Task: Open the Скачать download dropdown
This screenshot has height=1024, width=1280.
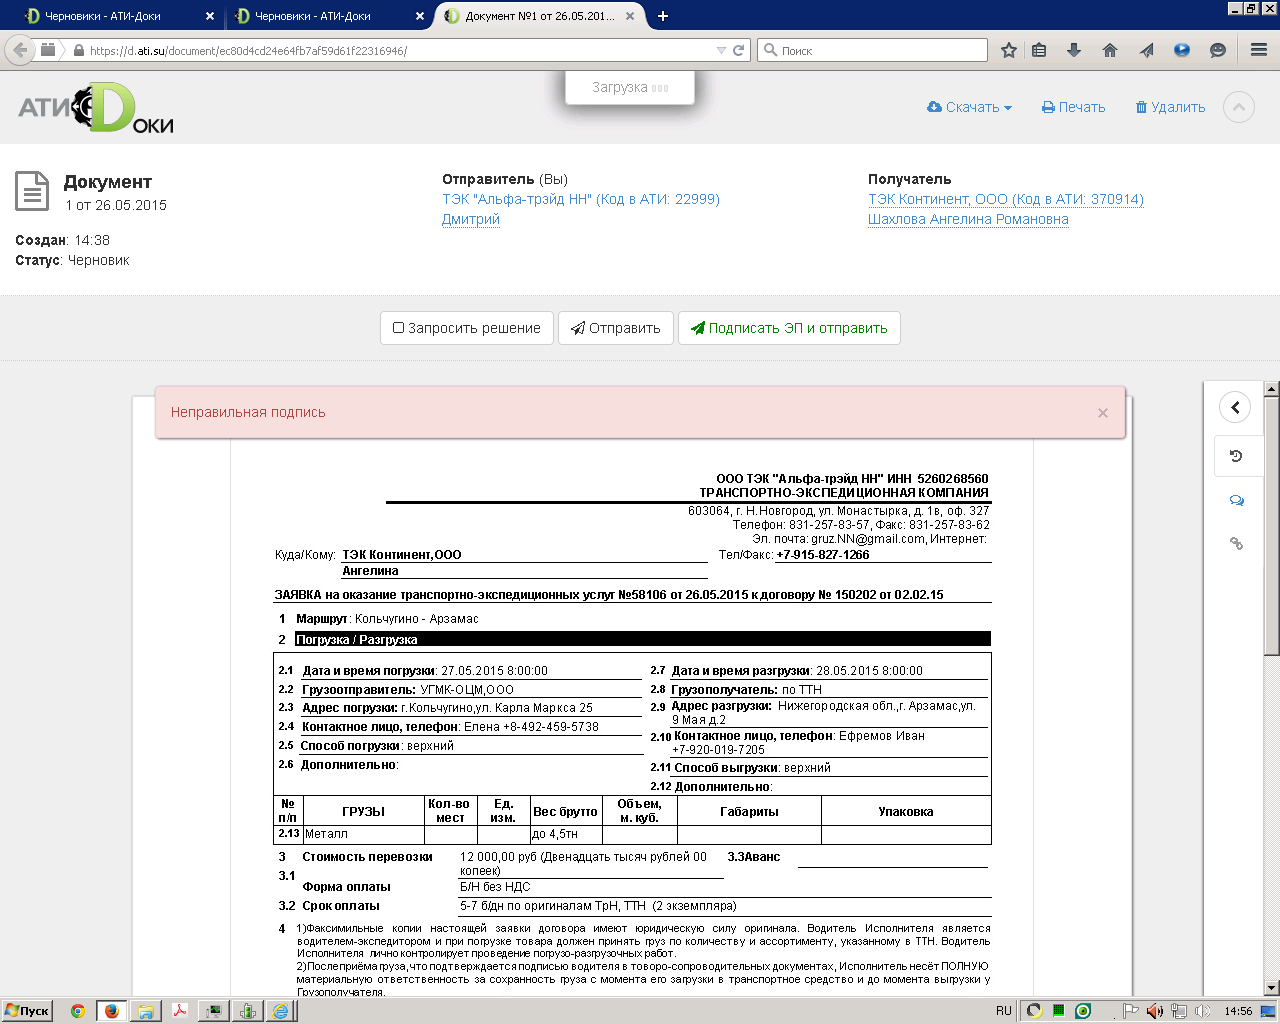Action: (969, 107)
